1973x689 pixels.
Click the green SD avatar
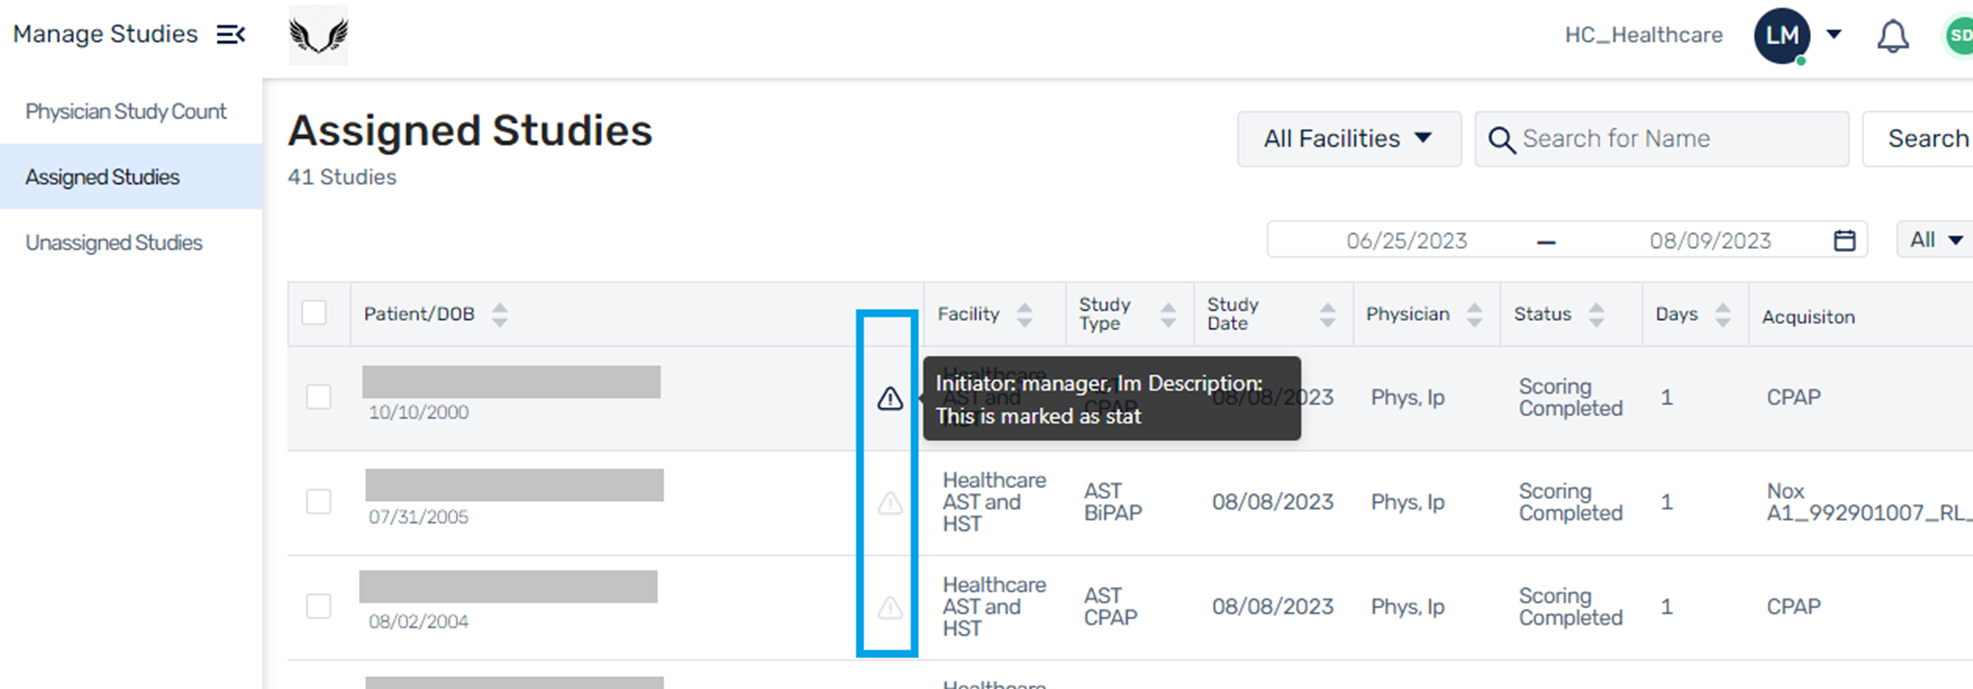[x=1958, y=36]
